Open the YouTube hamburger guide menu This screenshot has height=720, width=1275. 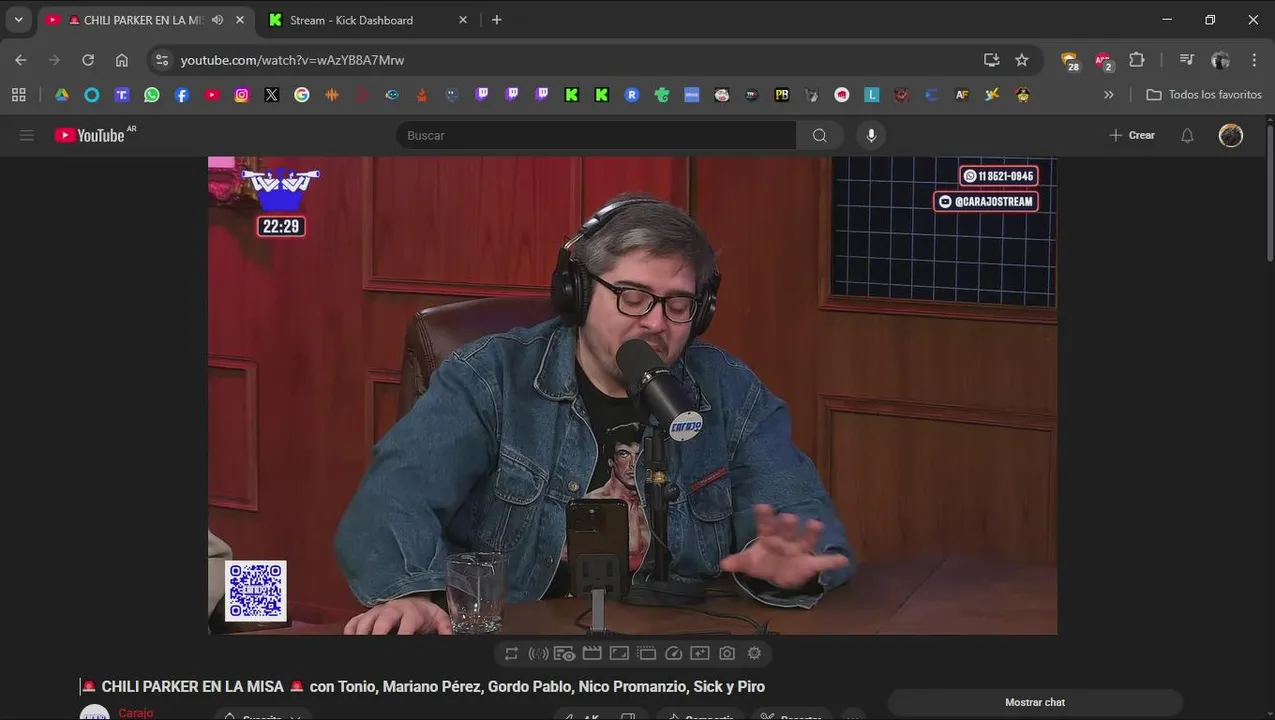coord(27,135)
